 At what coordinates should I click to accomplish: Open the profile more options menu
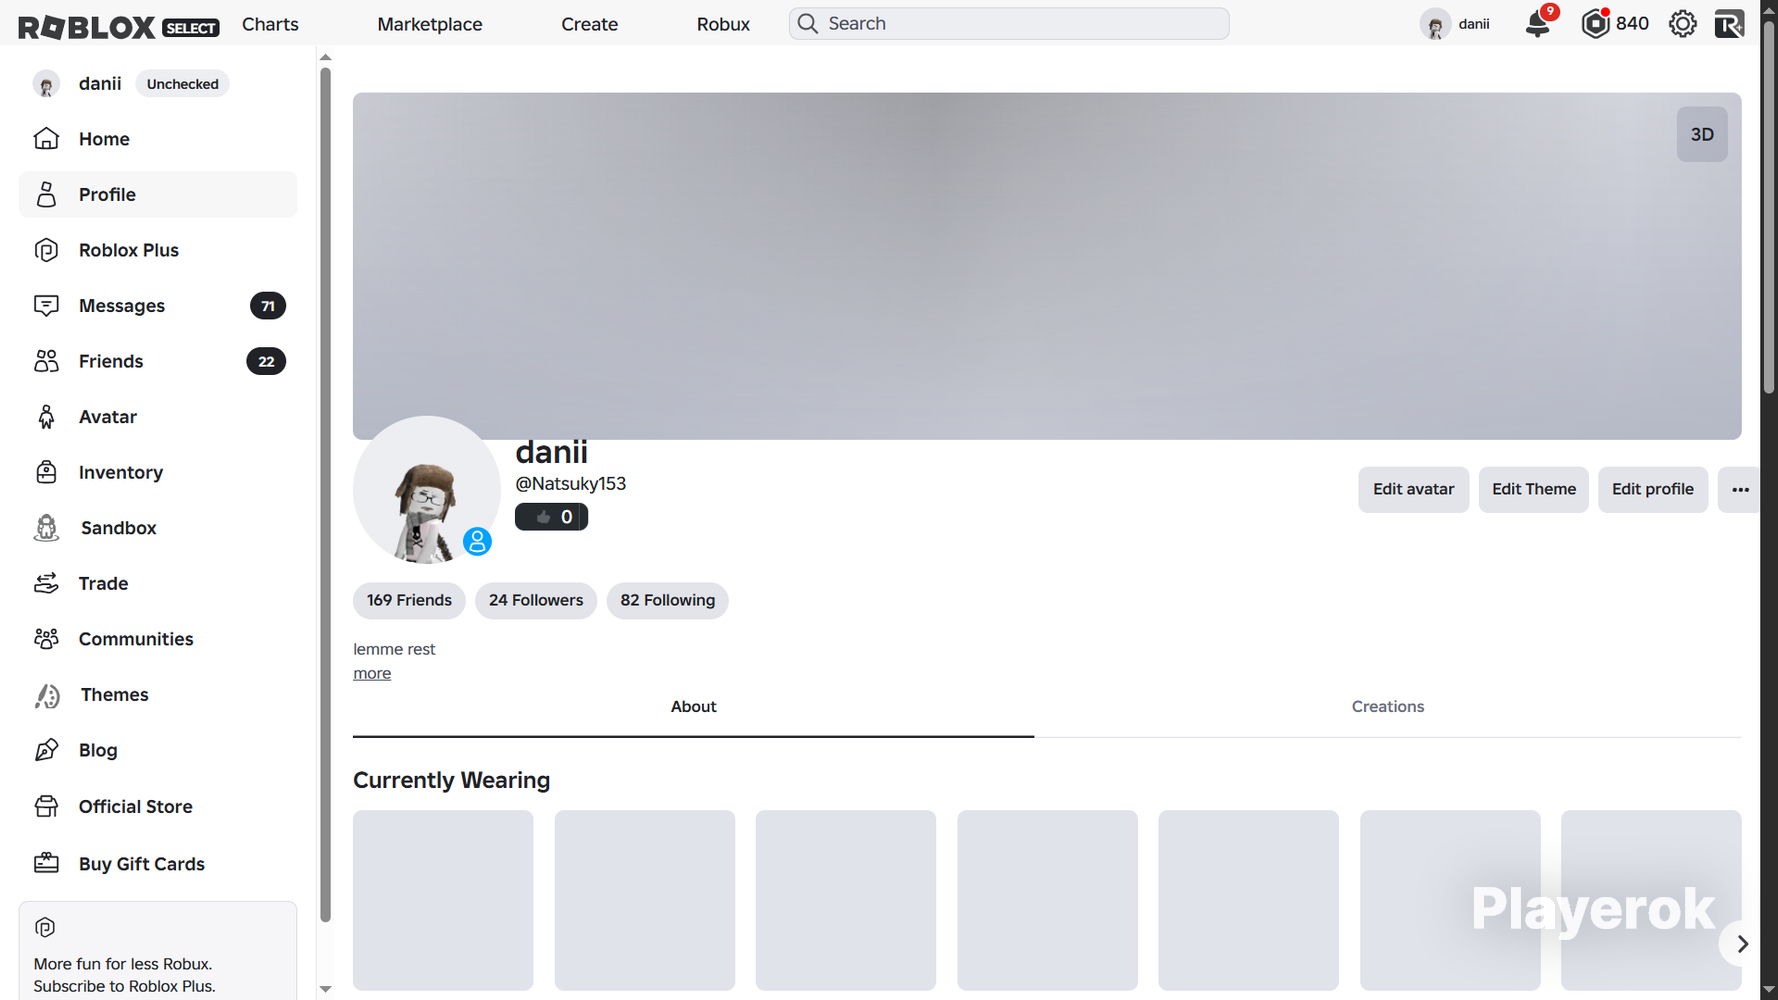[1740, 490]
